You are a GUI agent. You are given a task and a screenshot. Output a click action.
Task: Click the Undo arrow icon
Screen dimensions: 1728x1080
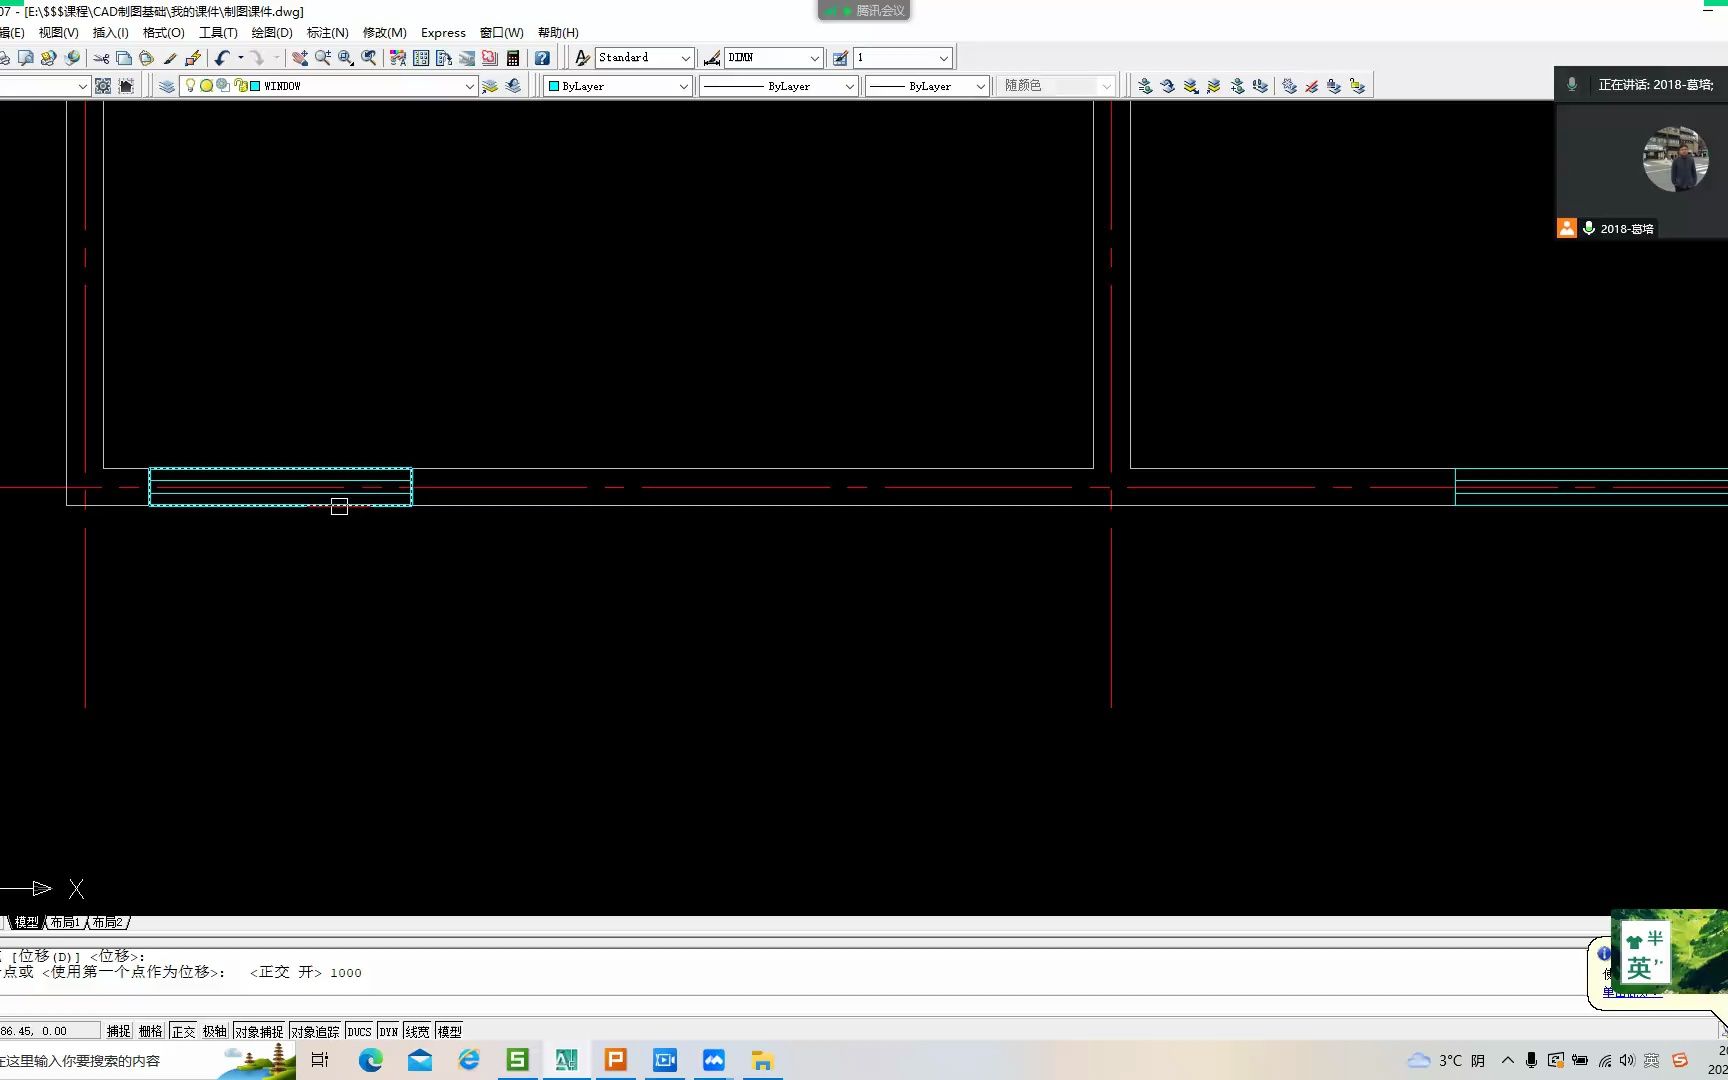[x=222, y=58]
